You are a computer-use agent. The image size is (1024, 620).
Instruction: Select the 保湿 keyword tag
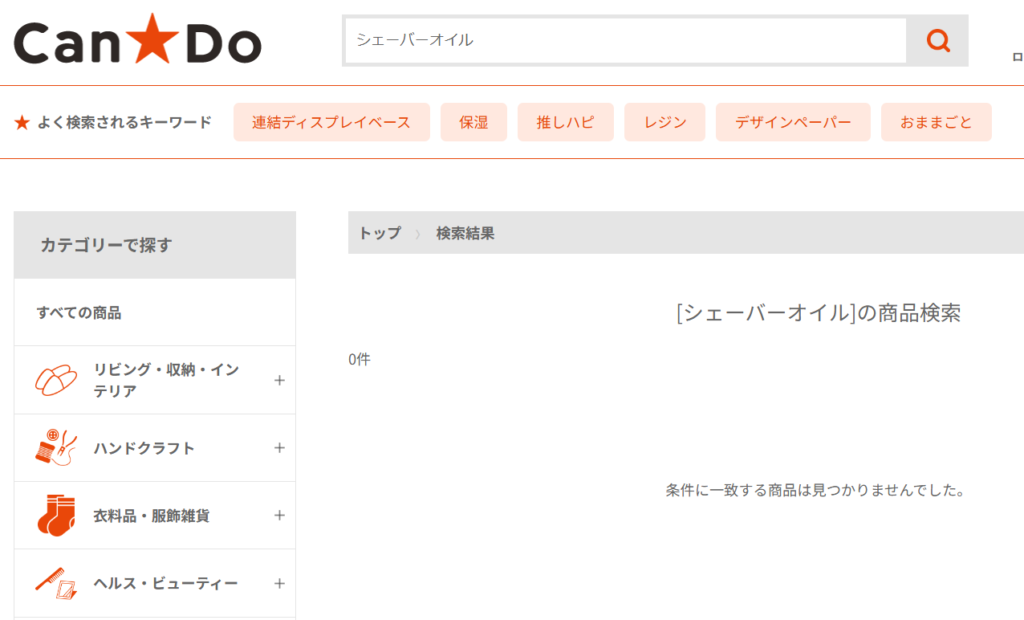point(473,122)
